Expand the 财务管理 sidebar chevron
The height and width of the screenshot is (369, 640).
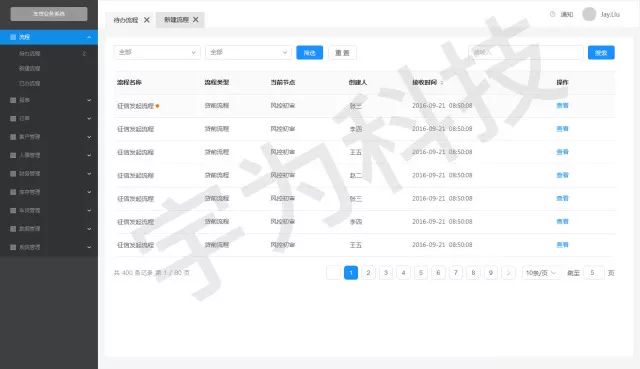[89, 173]
